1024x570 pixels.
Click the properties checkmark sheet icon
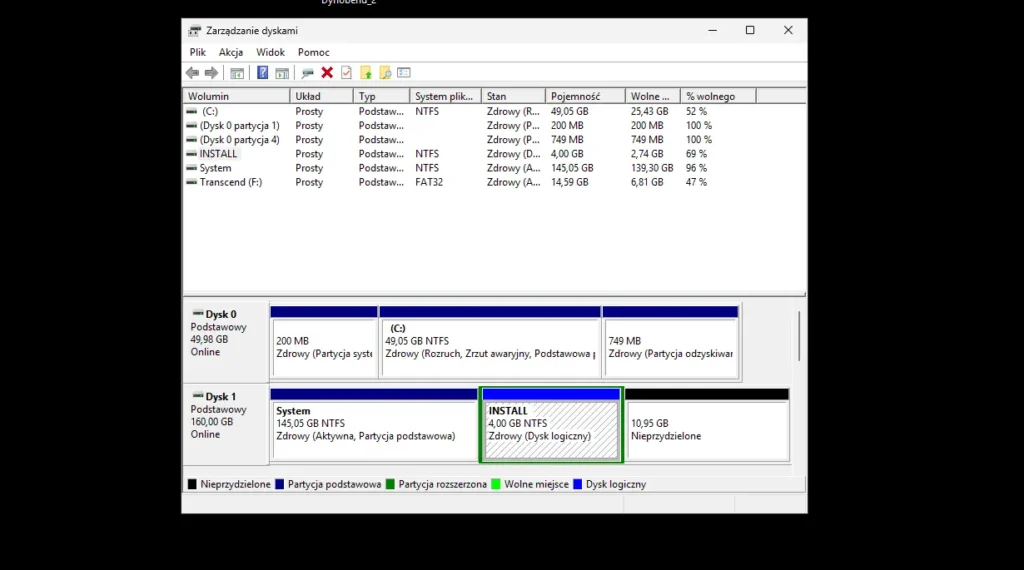click(346, 73)
